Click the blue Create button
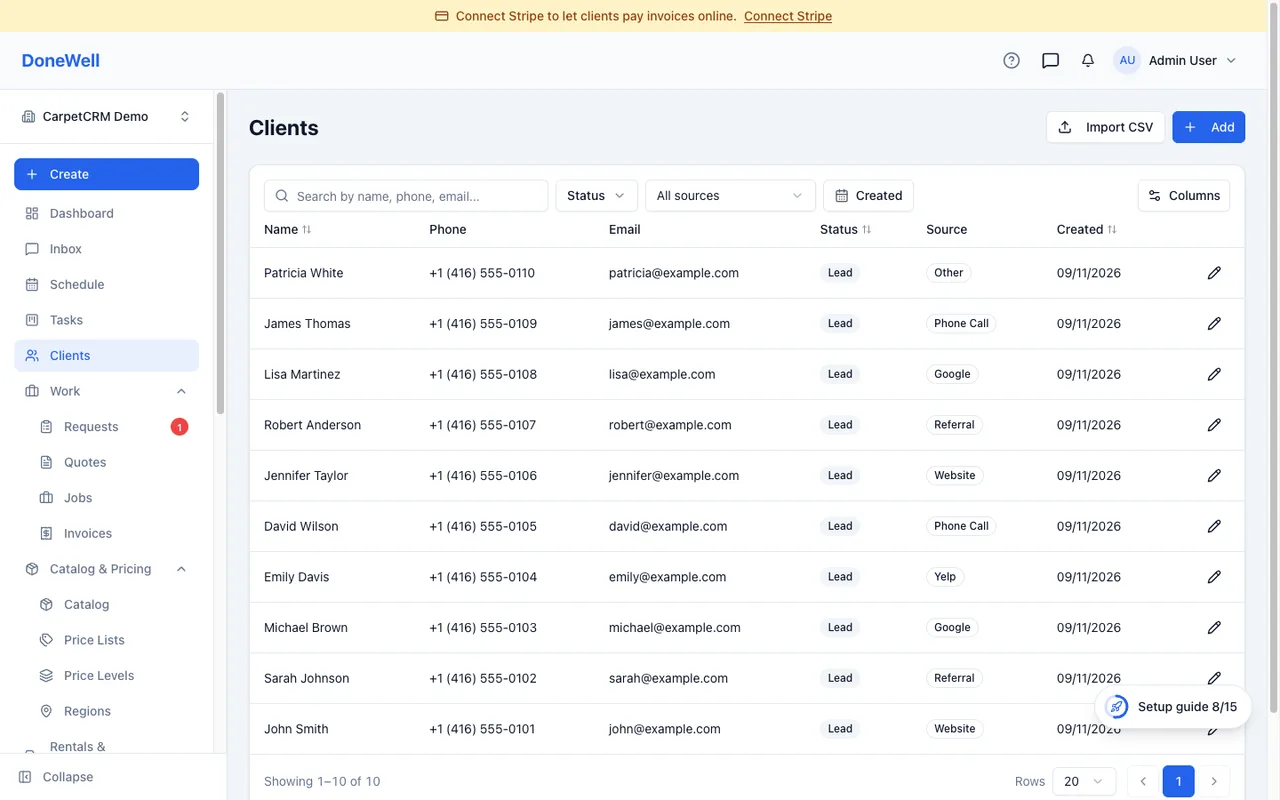1280x800 pixels. pos(106,174)
